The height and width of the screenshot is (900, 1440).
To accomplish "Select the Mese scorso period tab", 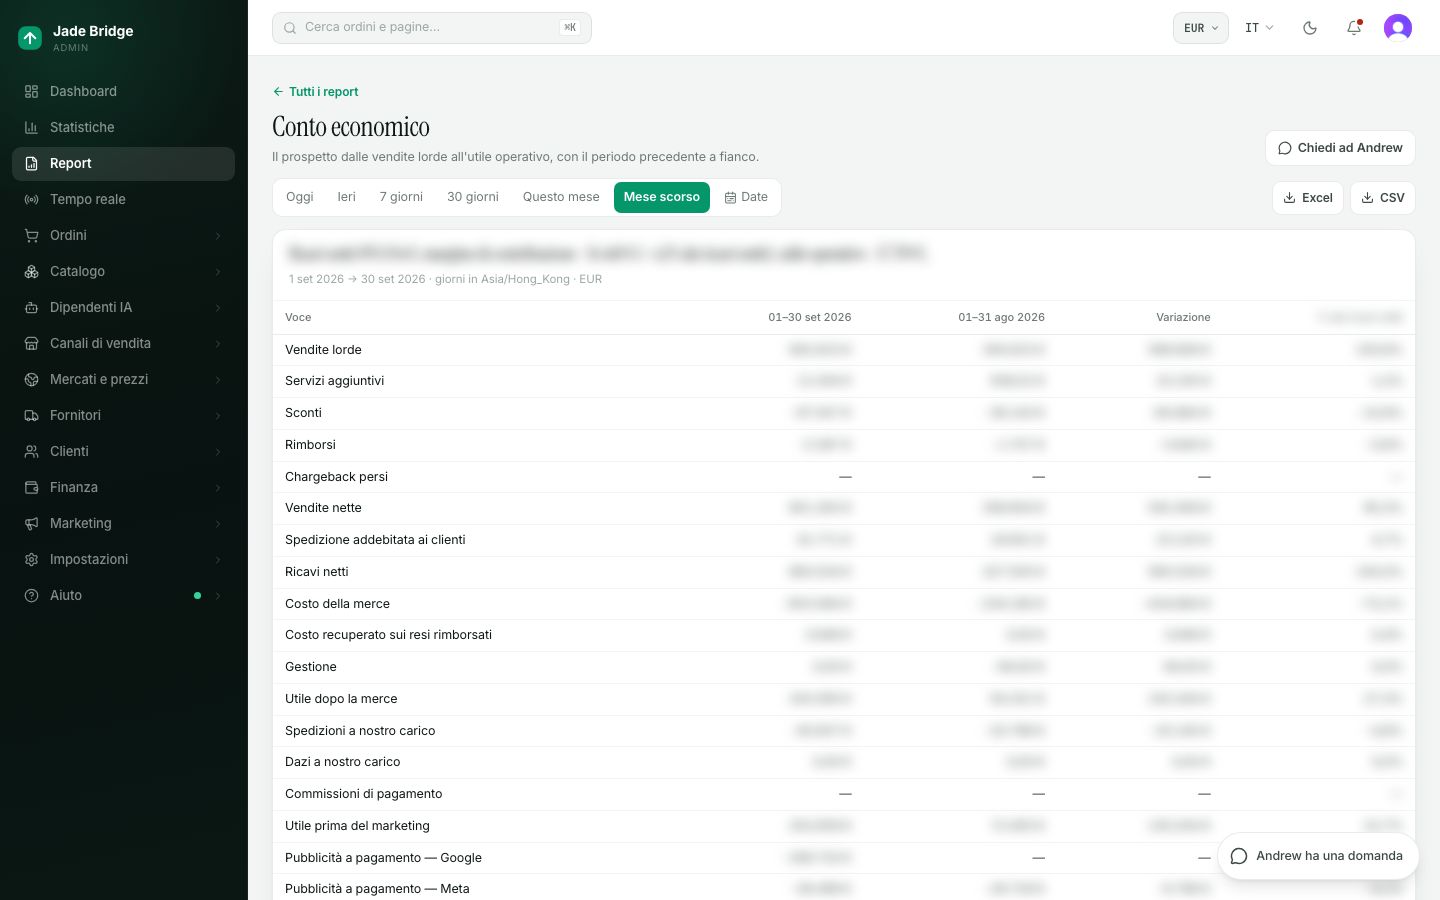I will pyautogui.click(x=662, y=197).
